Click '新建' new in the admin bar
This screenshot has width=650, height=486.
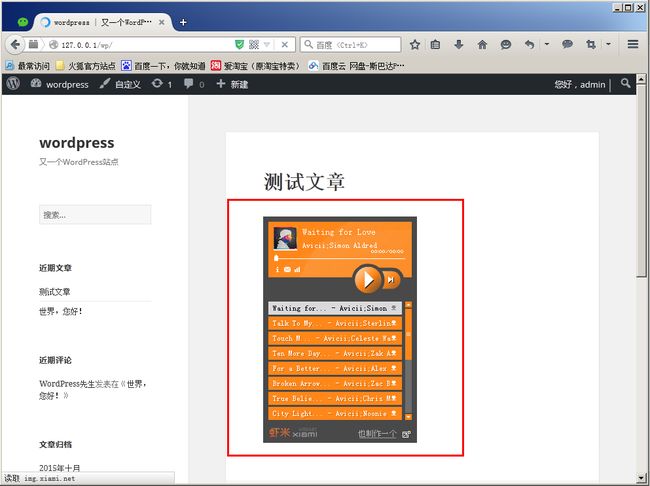[232, 84]
